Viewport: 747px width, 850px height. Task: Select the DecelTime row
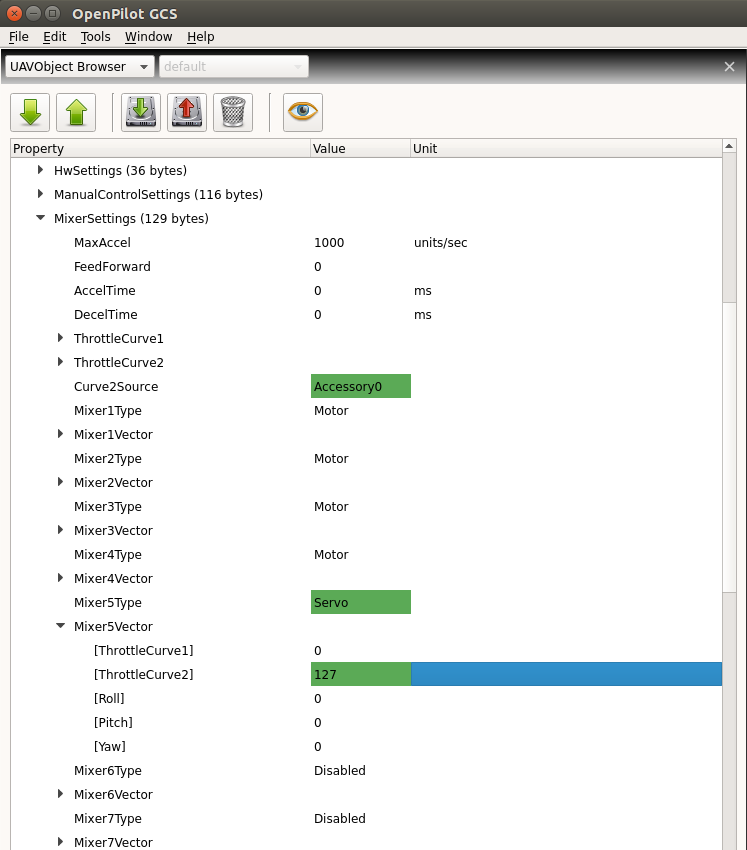click(x=366, y=314)
